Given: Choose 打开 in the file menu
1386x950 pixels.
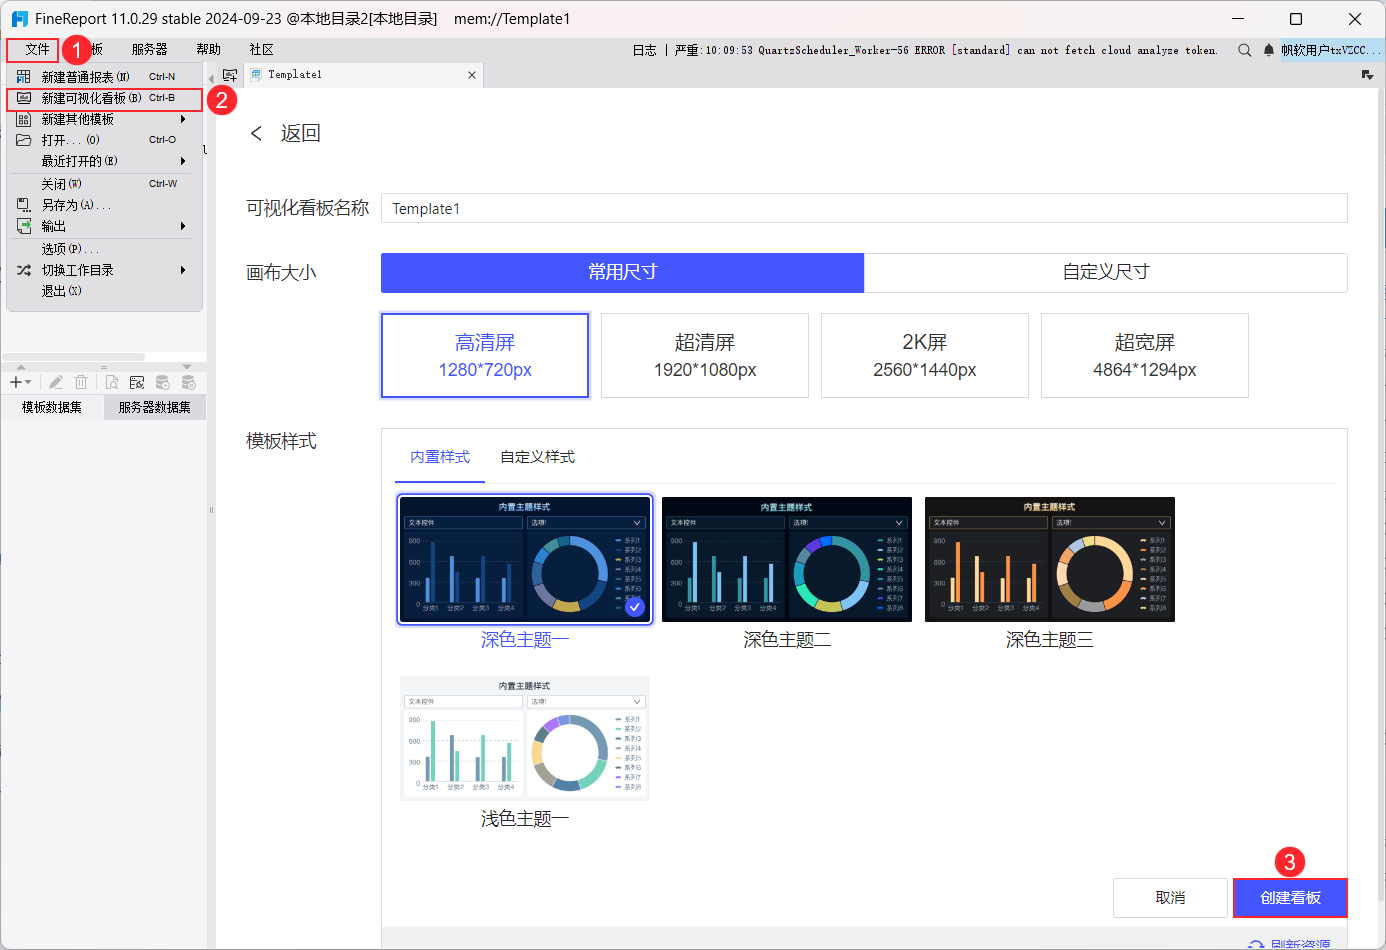Looking at the screenshot, I should (x=105, y=140).
